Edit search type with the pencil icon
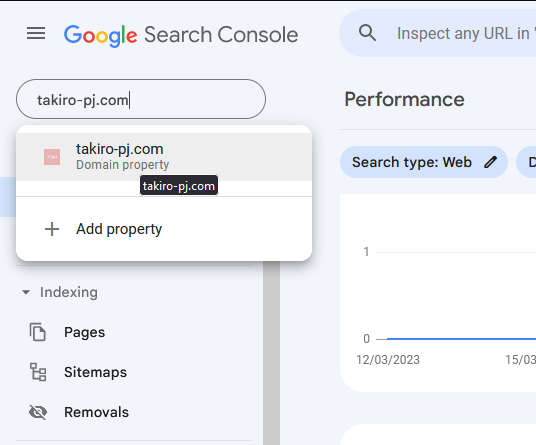The image size is (536, 445). (490, 162)
